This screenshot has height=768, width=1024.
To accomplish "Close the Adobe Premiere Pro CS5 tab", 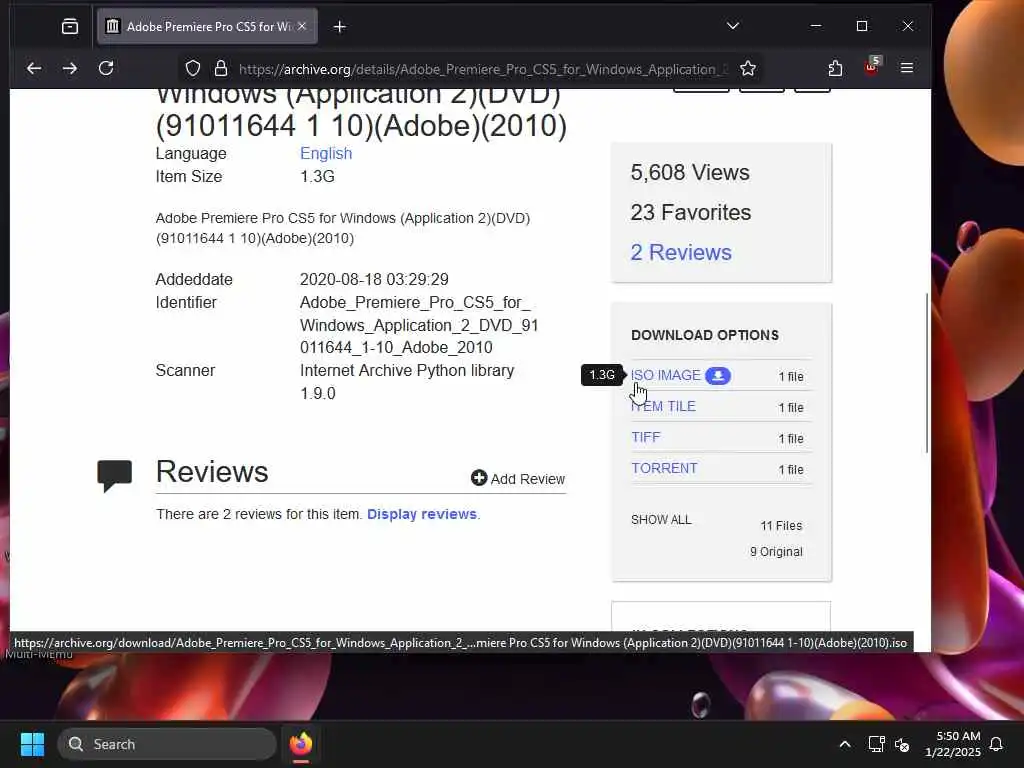I will coord(302,26).
